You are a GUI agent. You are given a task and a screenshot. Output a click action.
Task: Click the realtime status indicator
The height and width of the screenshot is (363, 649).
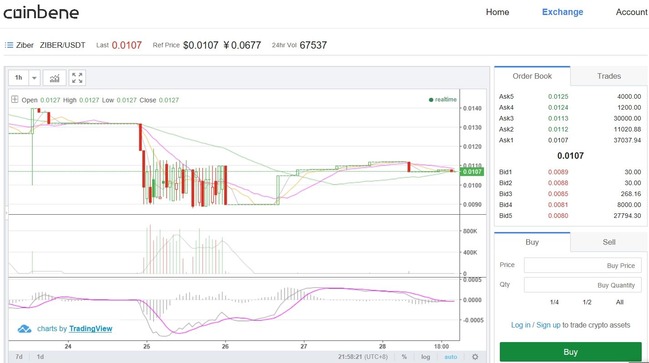(x=443, y=100)
